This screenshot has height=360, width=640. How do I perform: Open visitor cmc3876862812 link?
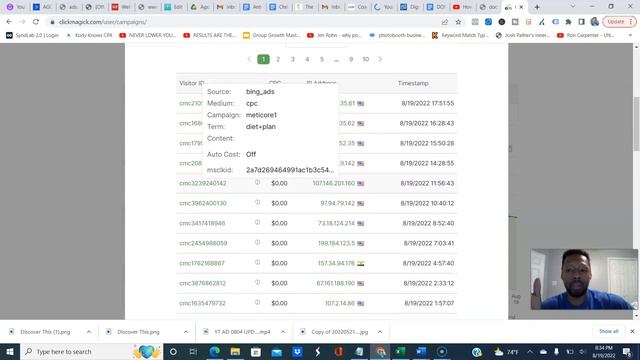tap(202, 283)
